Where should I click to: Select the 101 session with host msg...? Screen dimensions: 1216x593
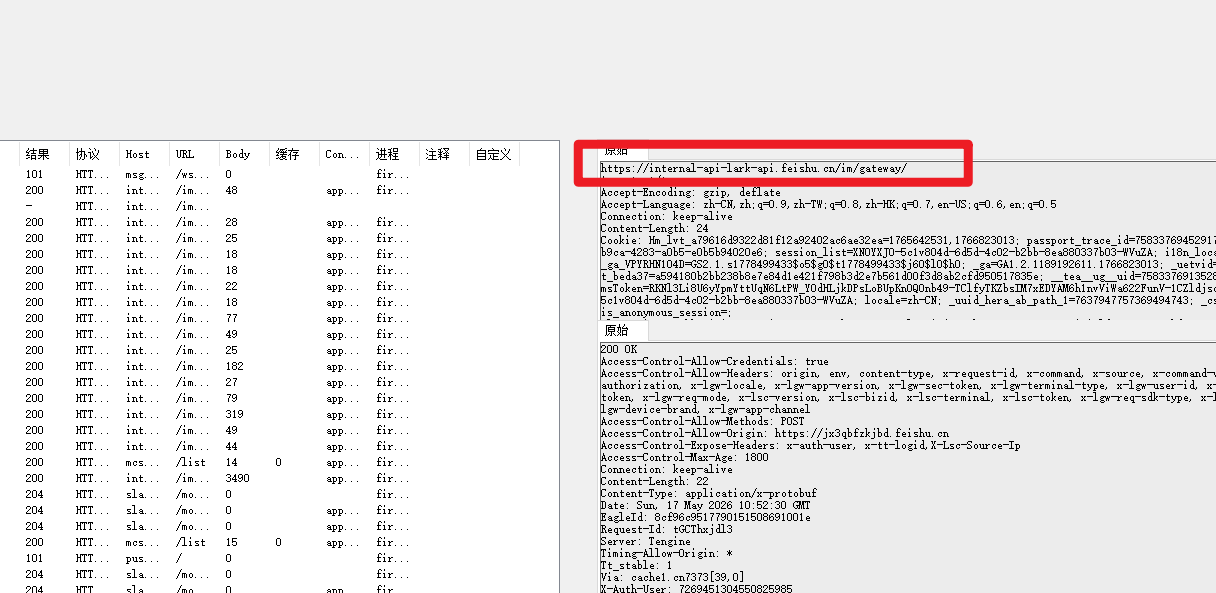click(x=280, y=174)
